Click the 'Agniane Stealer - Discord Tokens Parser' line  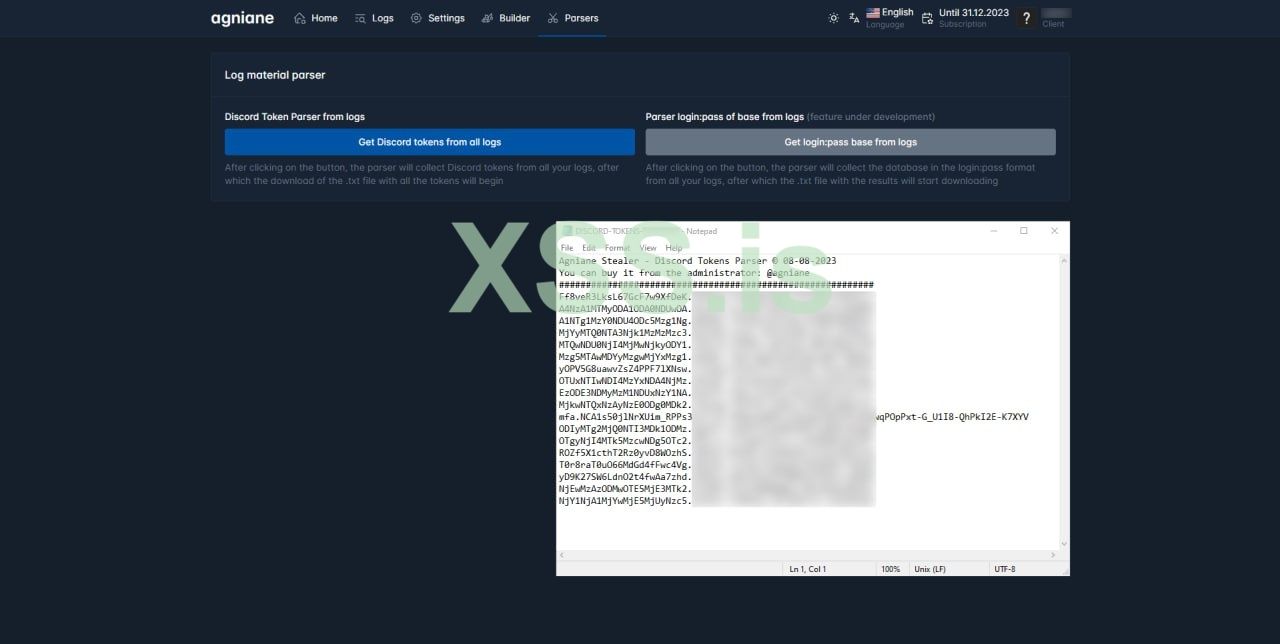tap(698, 261)
